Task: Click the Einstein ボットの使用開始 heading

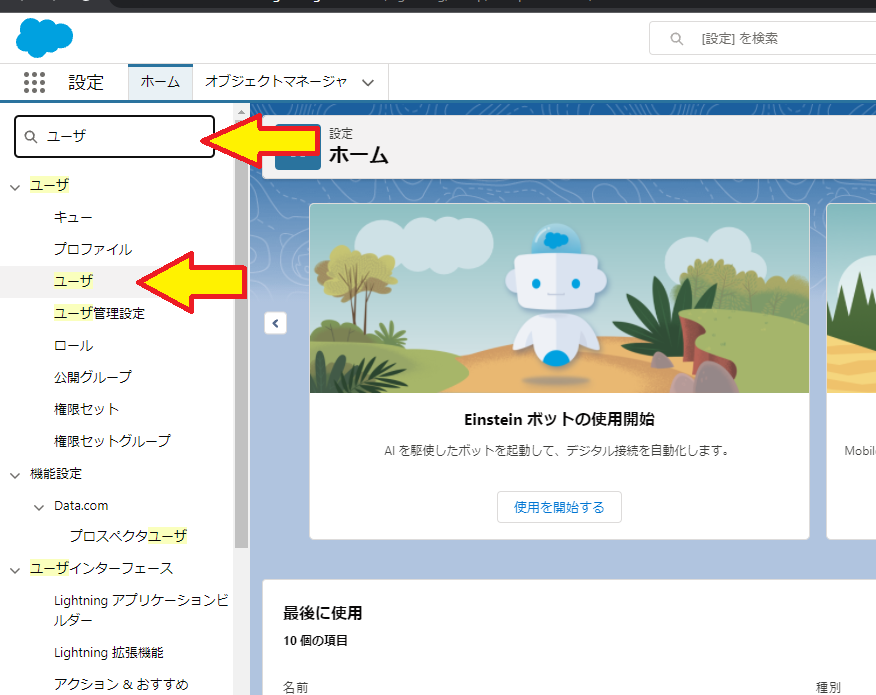Action: (559, 419)
